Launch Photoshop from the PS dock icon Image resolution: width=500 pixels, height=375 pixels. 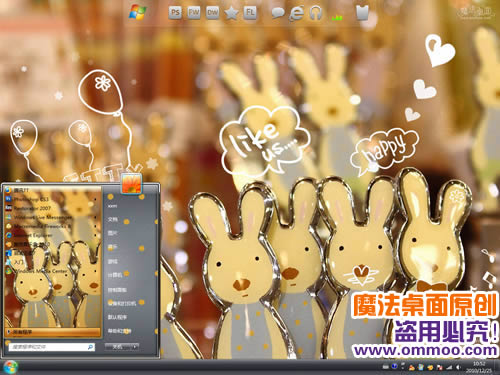pos(175,13)
